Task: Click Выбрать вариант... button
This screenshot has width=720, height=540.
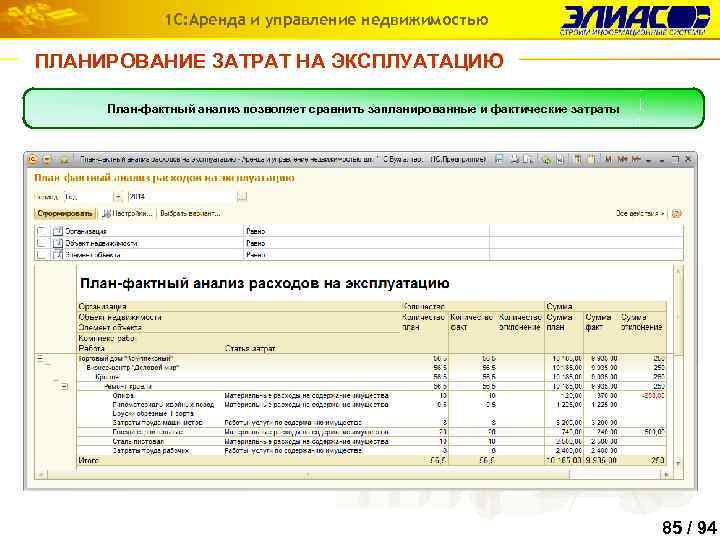Action: pyautogui.click(x=190, y=214)
